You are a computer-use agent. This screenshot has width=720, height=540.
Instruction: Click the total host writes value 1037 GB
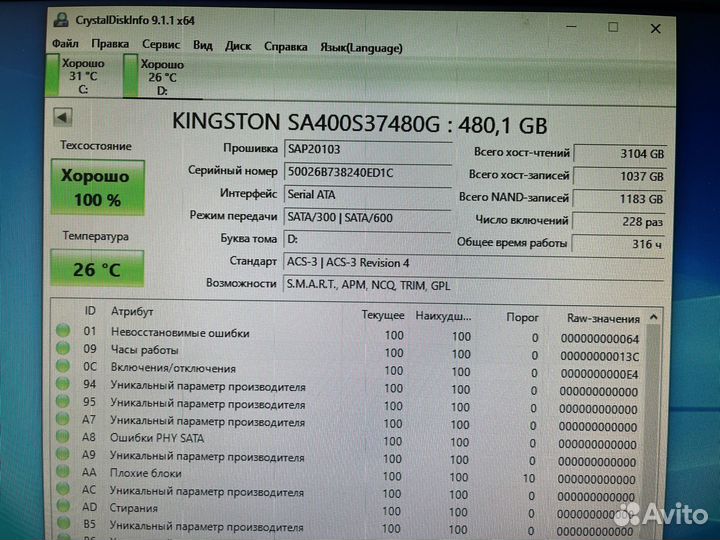click(619, 176)
